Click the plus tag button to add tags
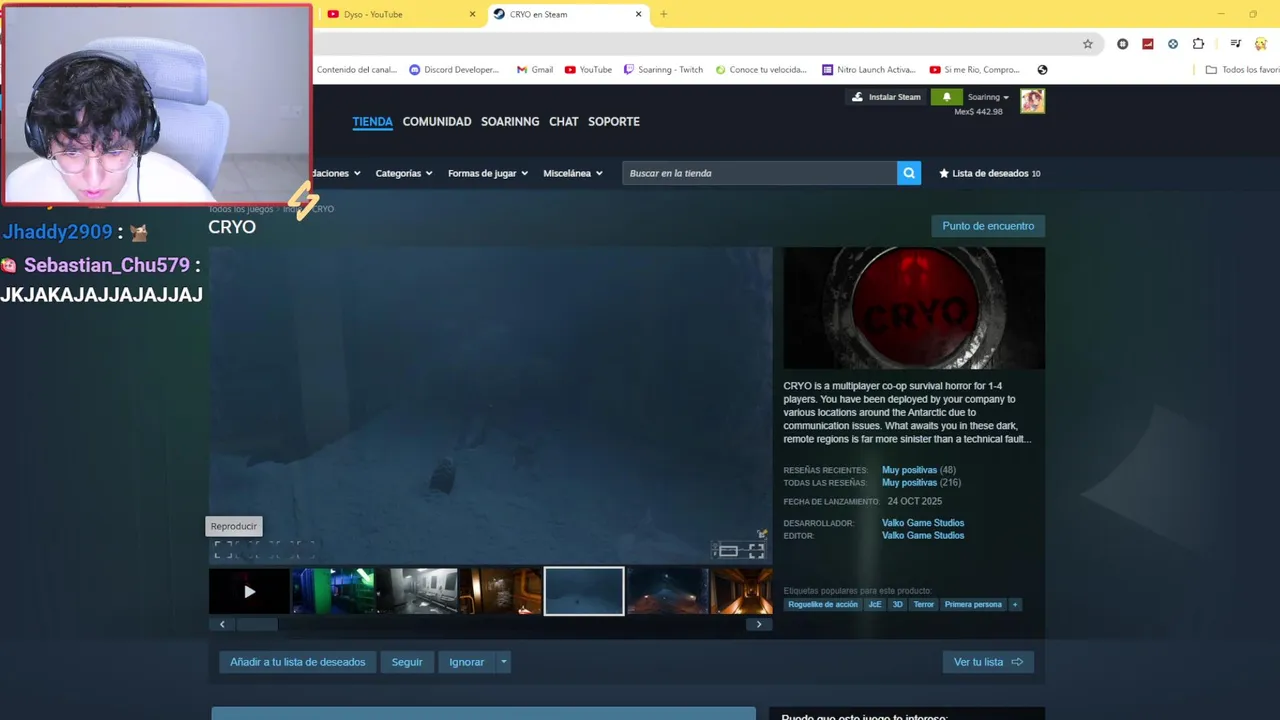 coord(1015,604)
